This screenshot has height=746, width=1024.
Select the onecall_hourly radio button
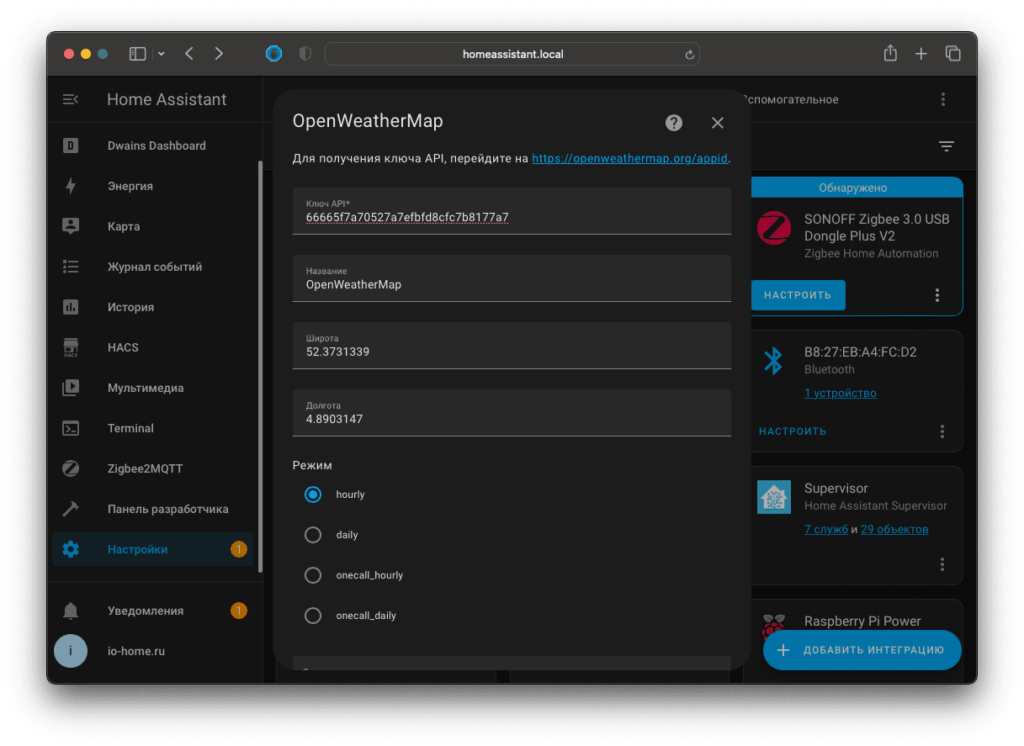pos(313,576)
